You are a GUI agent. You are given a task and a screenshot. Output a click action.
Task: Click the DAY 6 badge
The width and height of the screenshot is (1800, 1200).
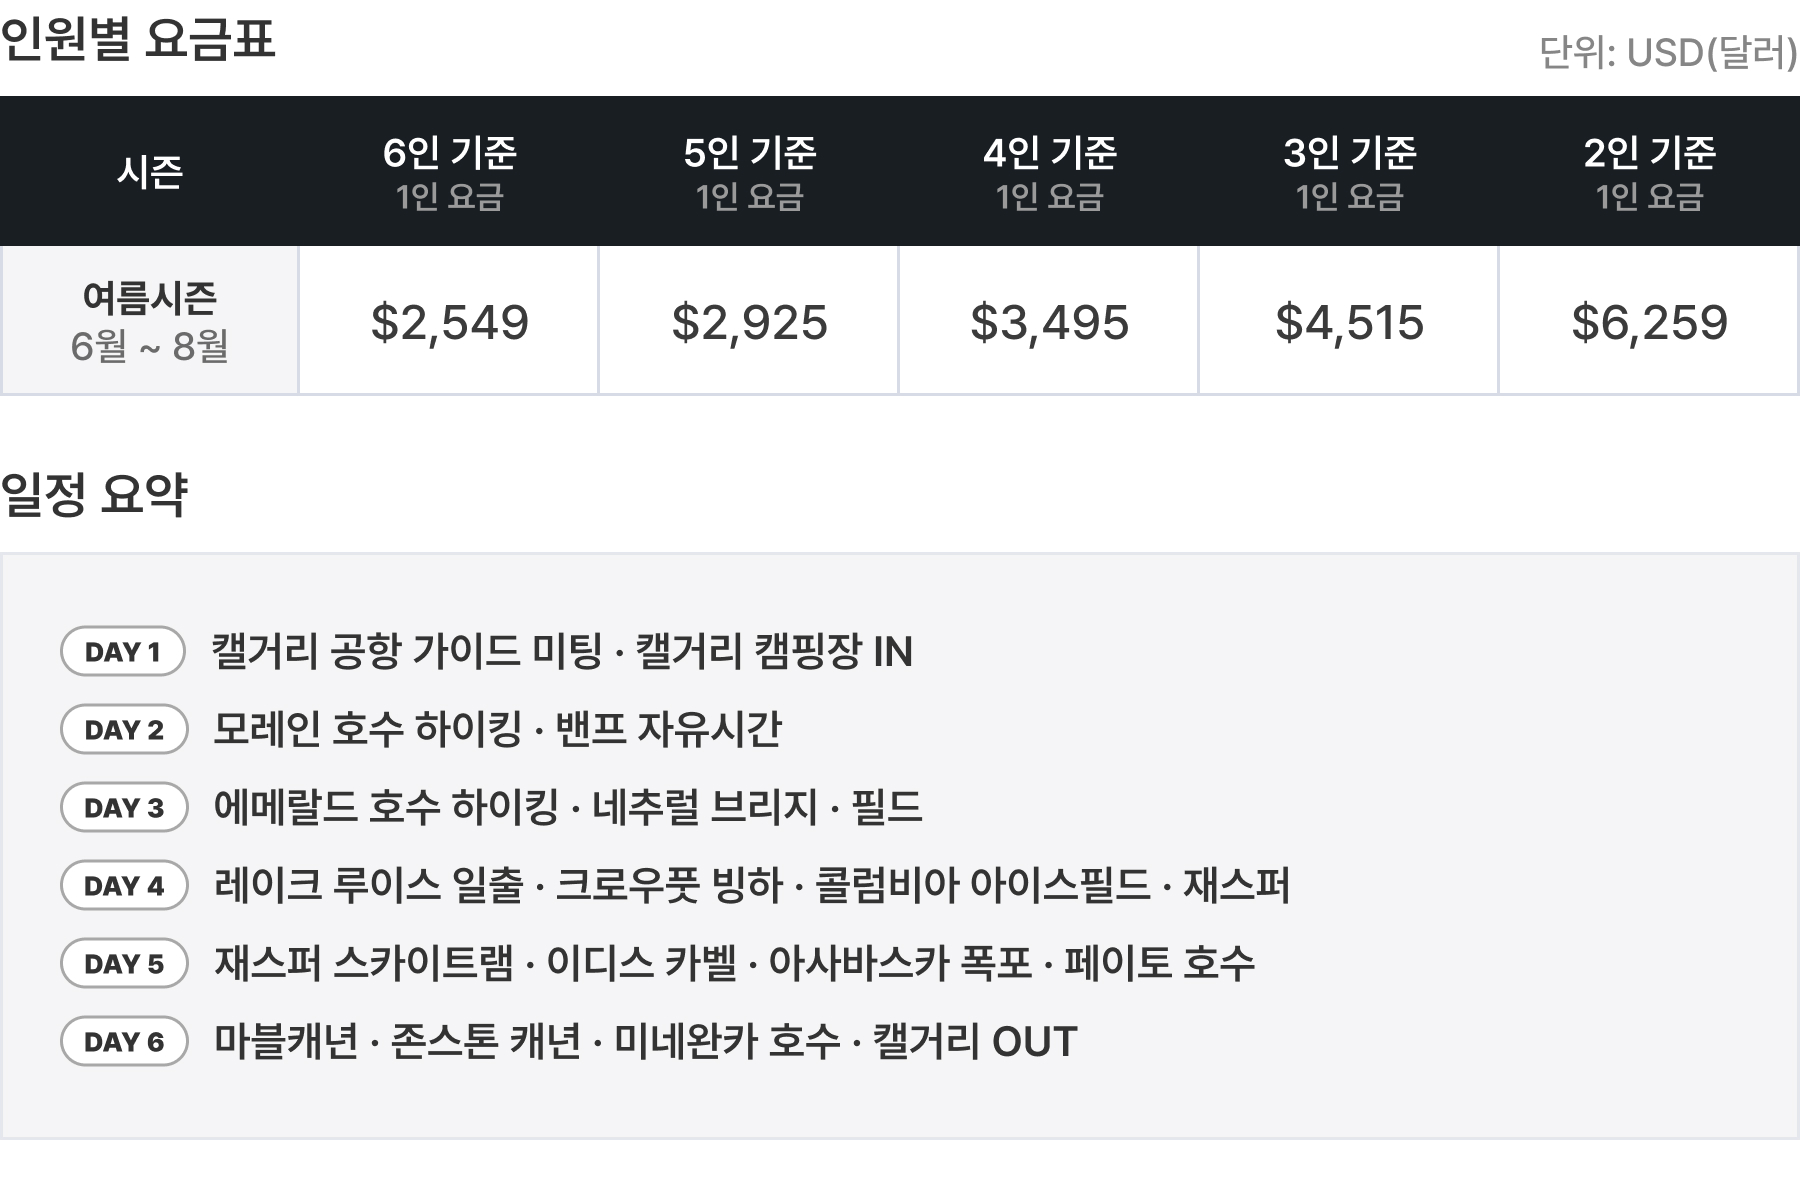point(124,1042)
